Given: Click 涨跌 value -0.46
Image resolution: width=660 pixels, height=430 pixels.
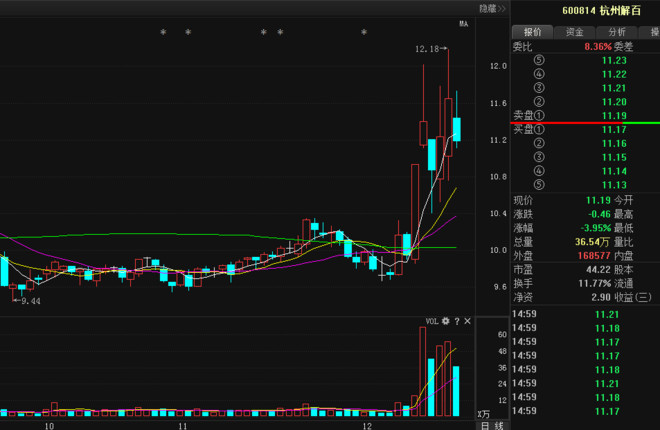Looking at the screenshot, I should (x=599, y=214).
